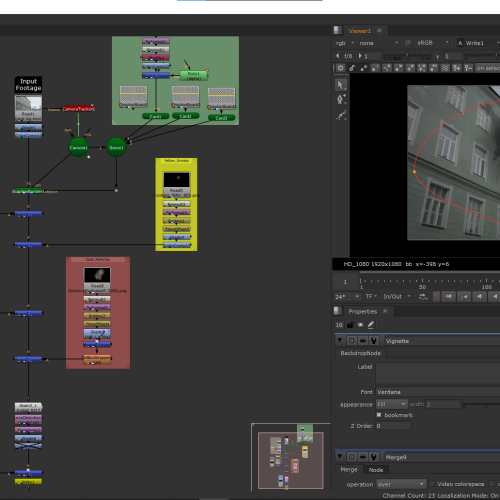
Task: Select the Scene1 node
Action: pos(116,147)
